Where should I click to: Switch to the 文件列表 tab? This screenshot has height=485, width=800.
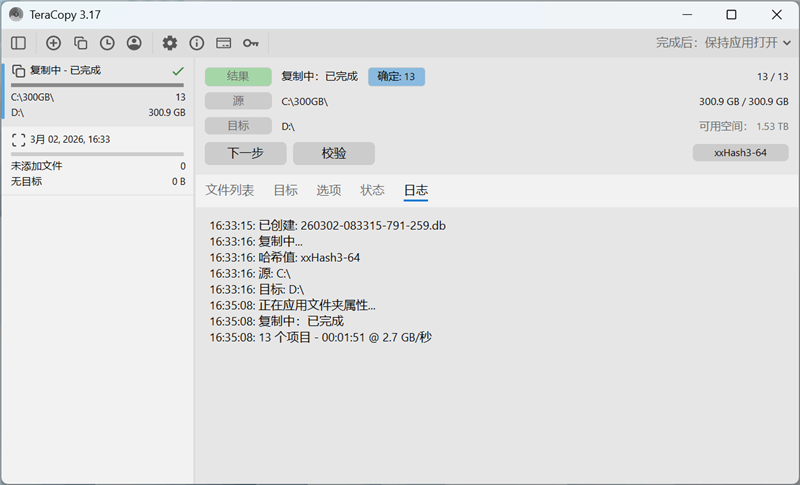coord(230,190)
